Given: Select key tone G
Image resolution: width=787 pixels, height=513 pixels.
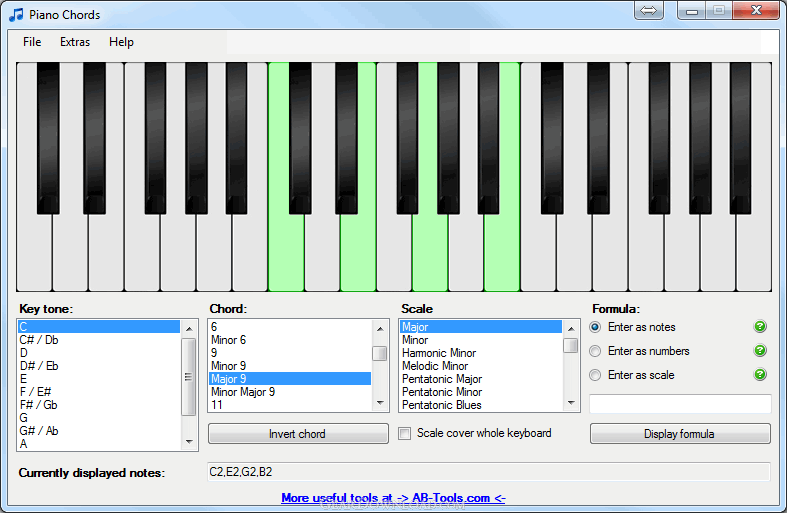Looking at the screenshot, I should [99, 418].
